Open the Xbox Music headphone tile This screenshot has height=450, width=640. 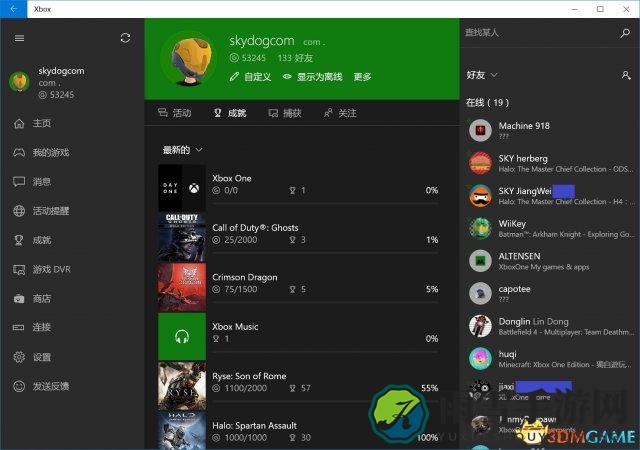coord(182,336)
